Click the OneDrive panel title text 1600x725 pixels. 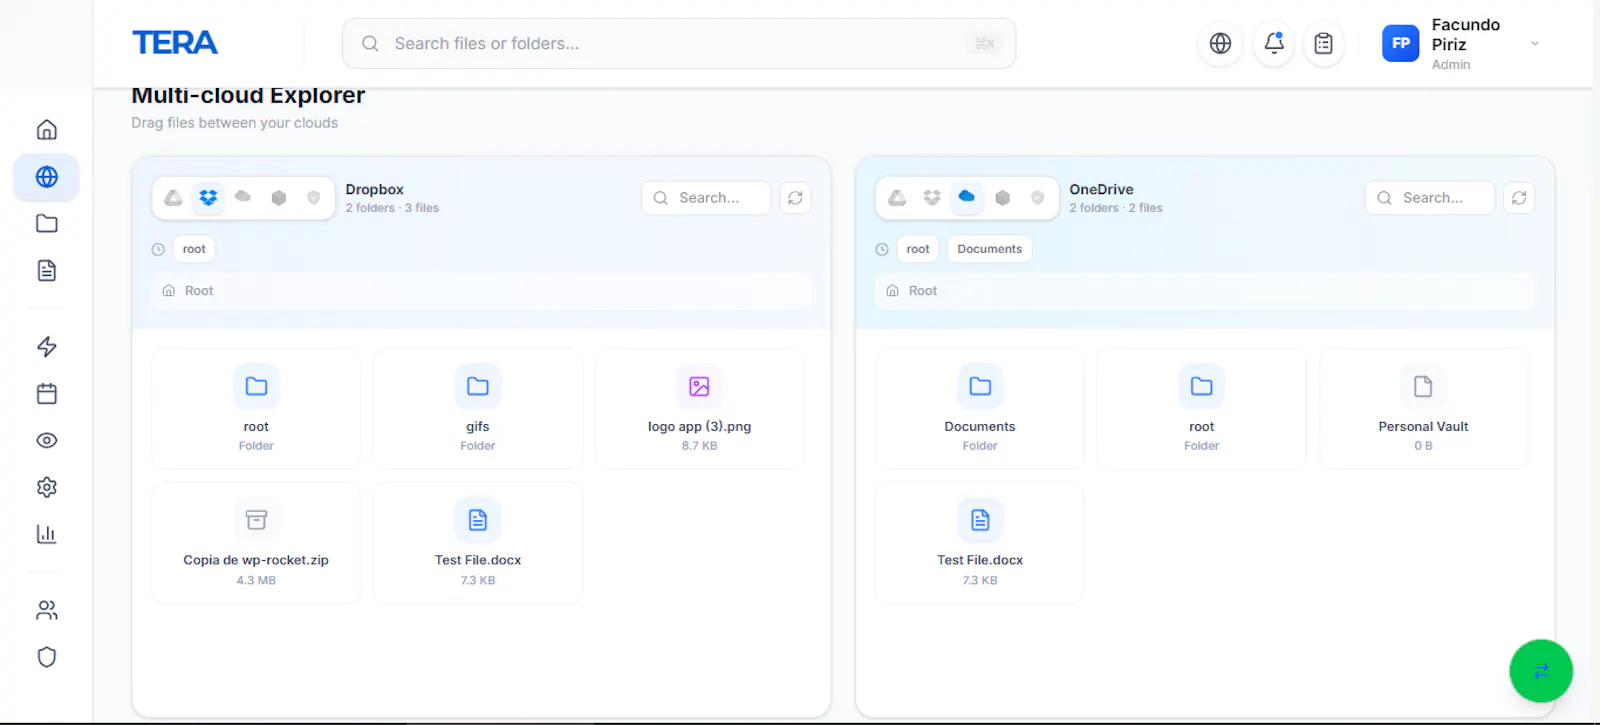[x=1101, y=189]
